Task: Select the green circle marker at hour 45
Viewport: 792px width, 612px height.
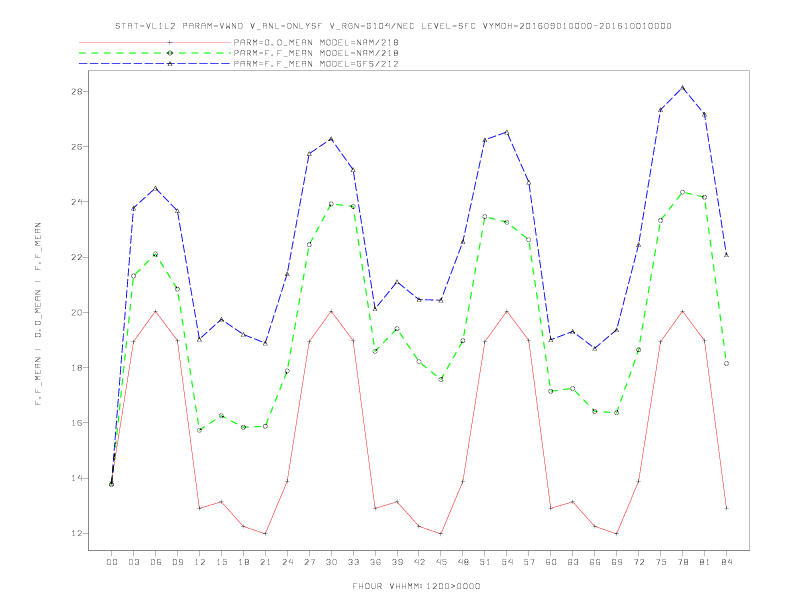Action: pyautogui.click(x=441, y=379)
